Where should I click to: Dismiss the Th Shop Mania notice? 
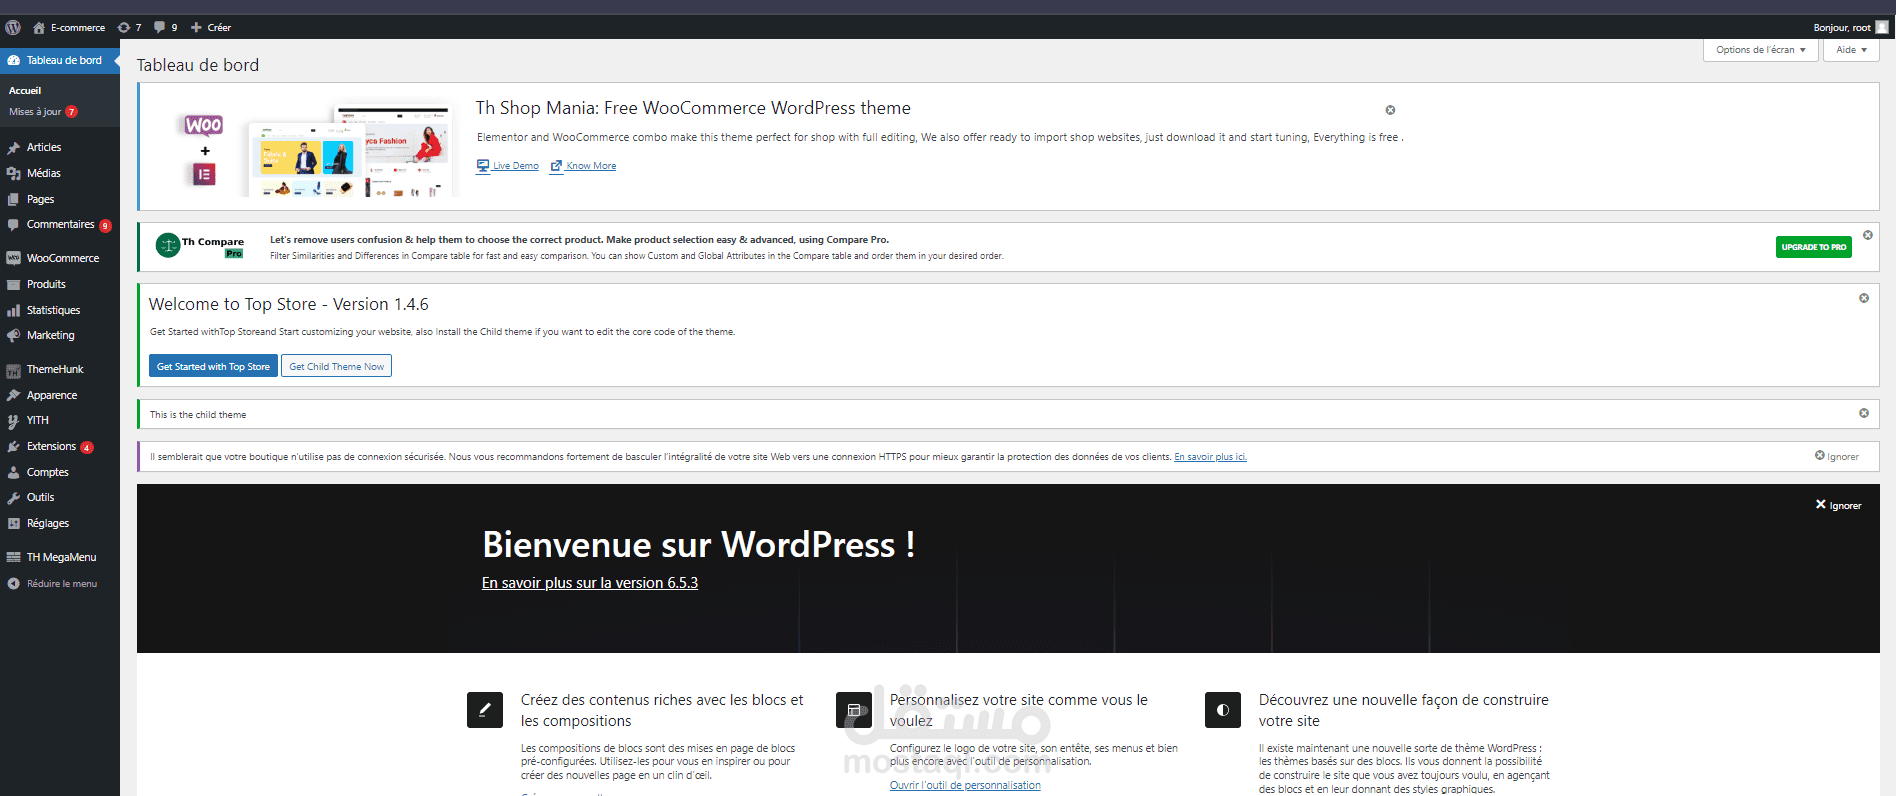1390,110
